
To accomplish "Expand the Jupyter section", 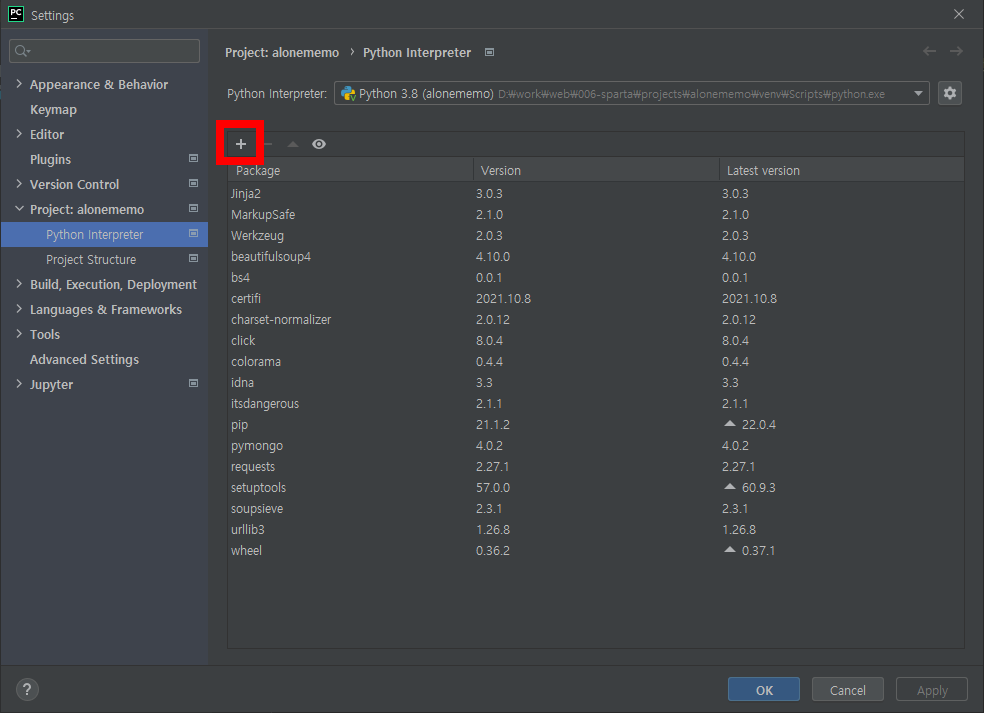I will (x=19, y=384).
